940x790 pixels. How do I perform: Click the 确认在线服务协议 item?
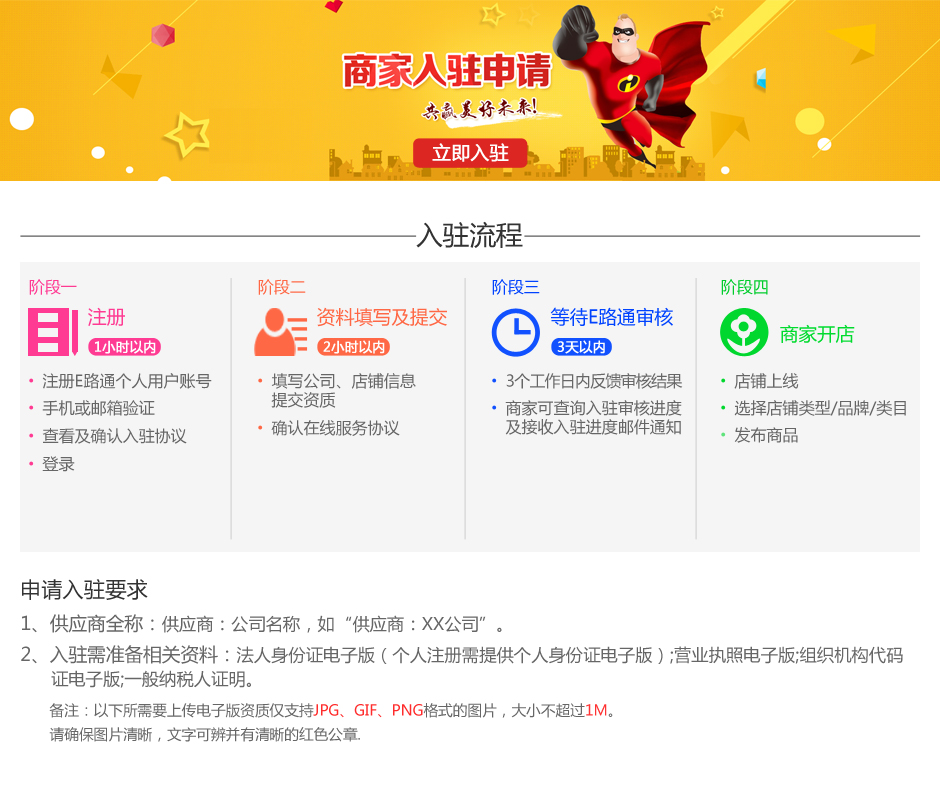(x=335, y=428)
